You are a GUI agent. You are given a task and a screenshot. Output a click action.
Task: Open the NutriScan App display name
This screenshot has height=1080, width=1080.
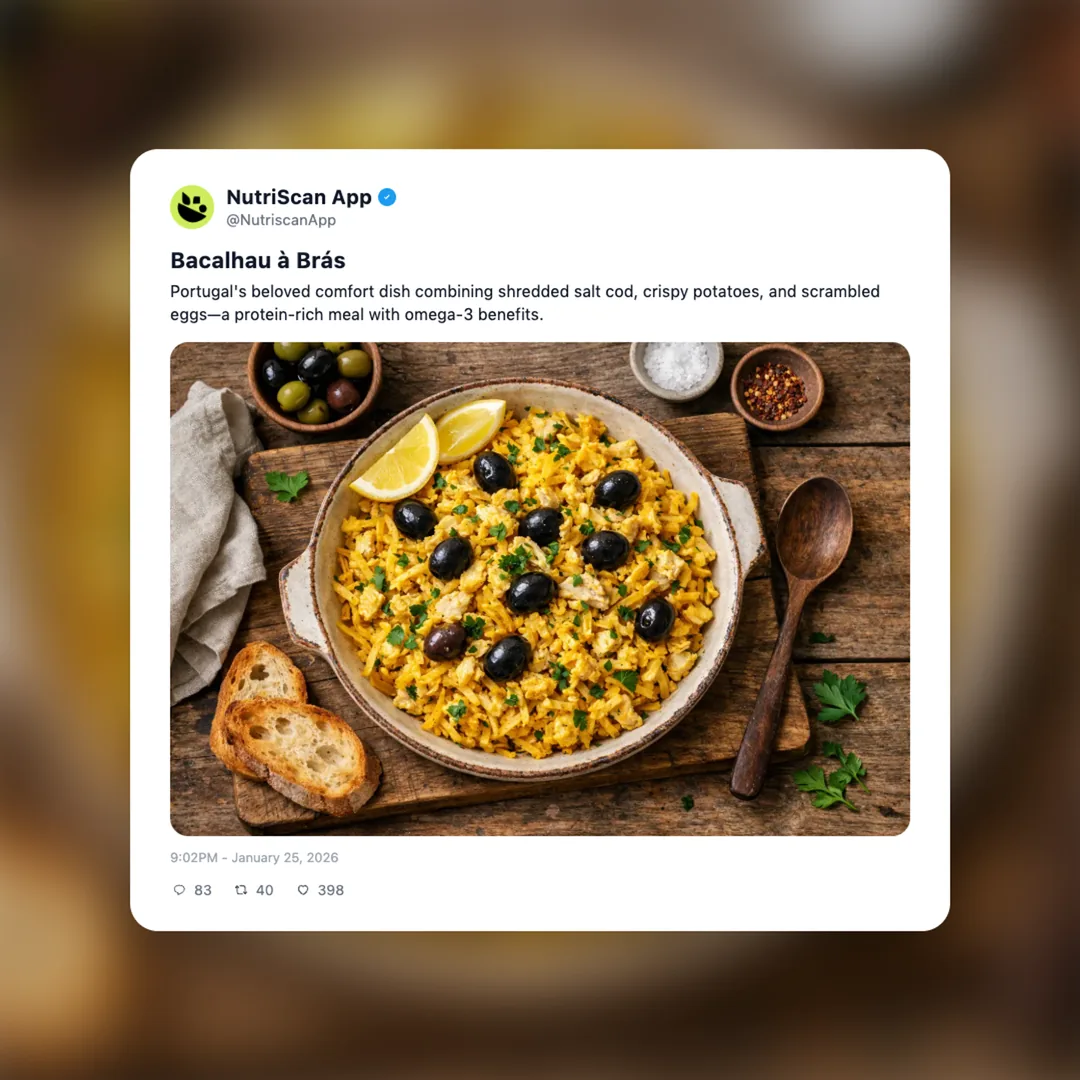click(299, 197)
